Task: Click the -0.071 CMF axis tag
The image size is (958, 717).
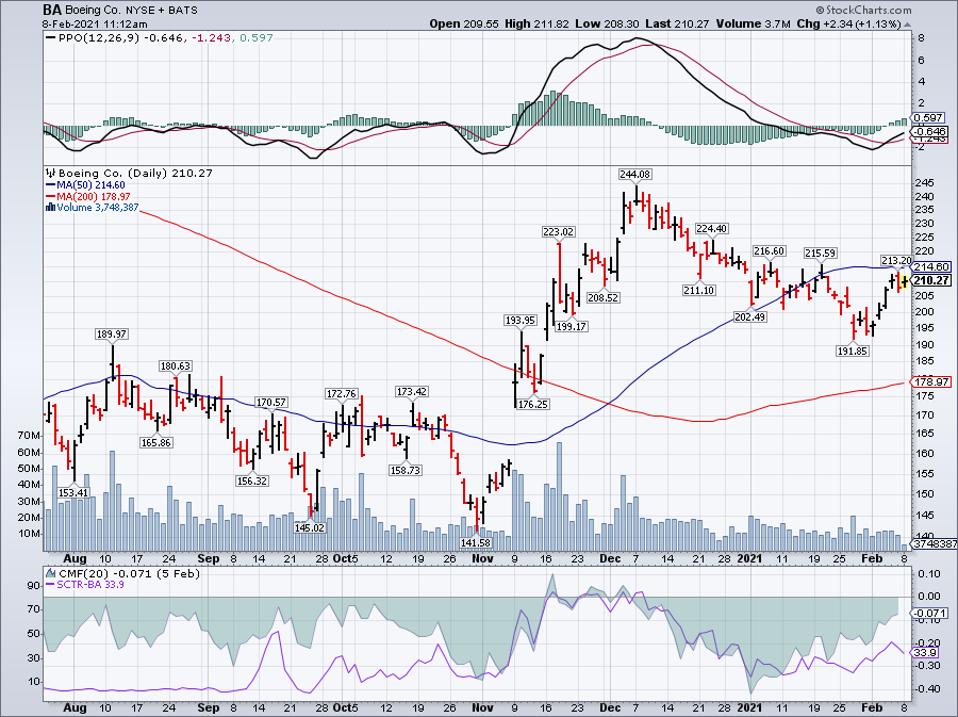Action: (929, 613)
